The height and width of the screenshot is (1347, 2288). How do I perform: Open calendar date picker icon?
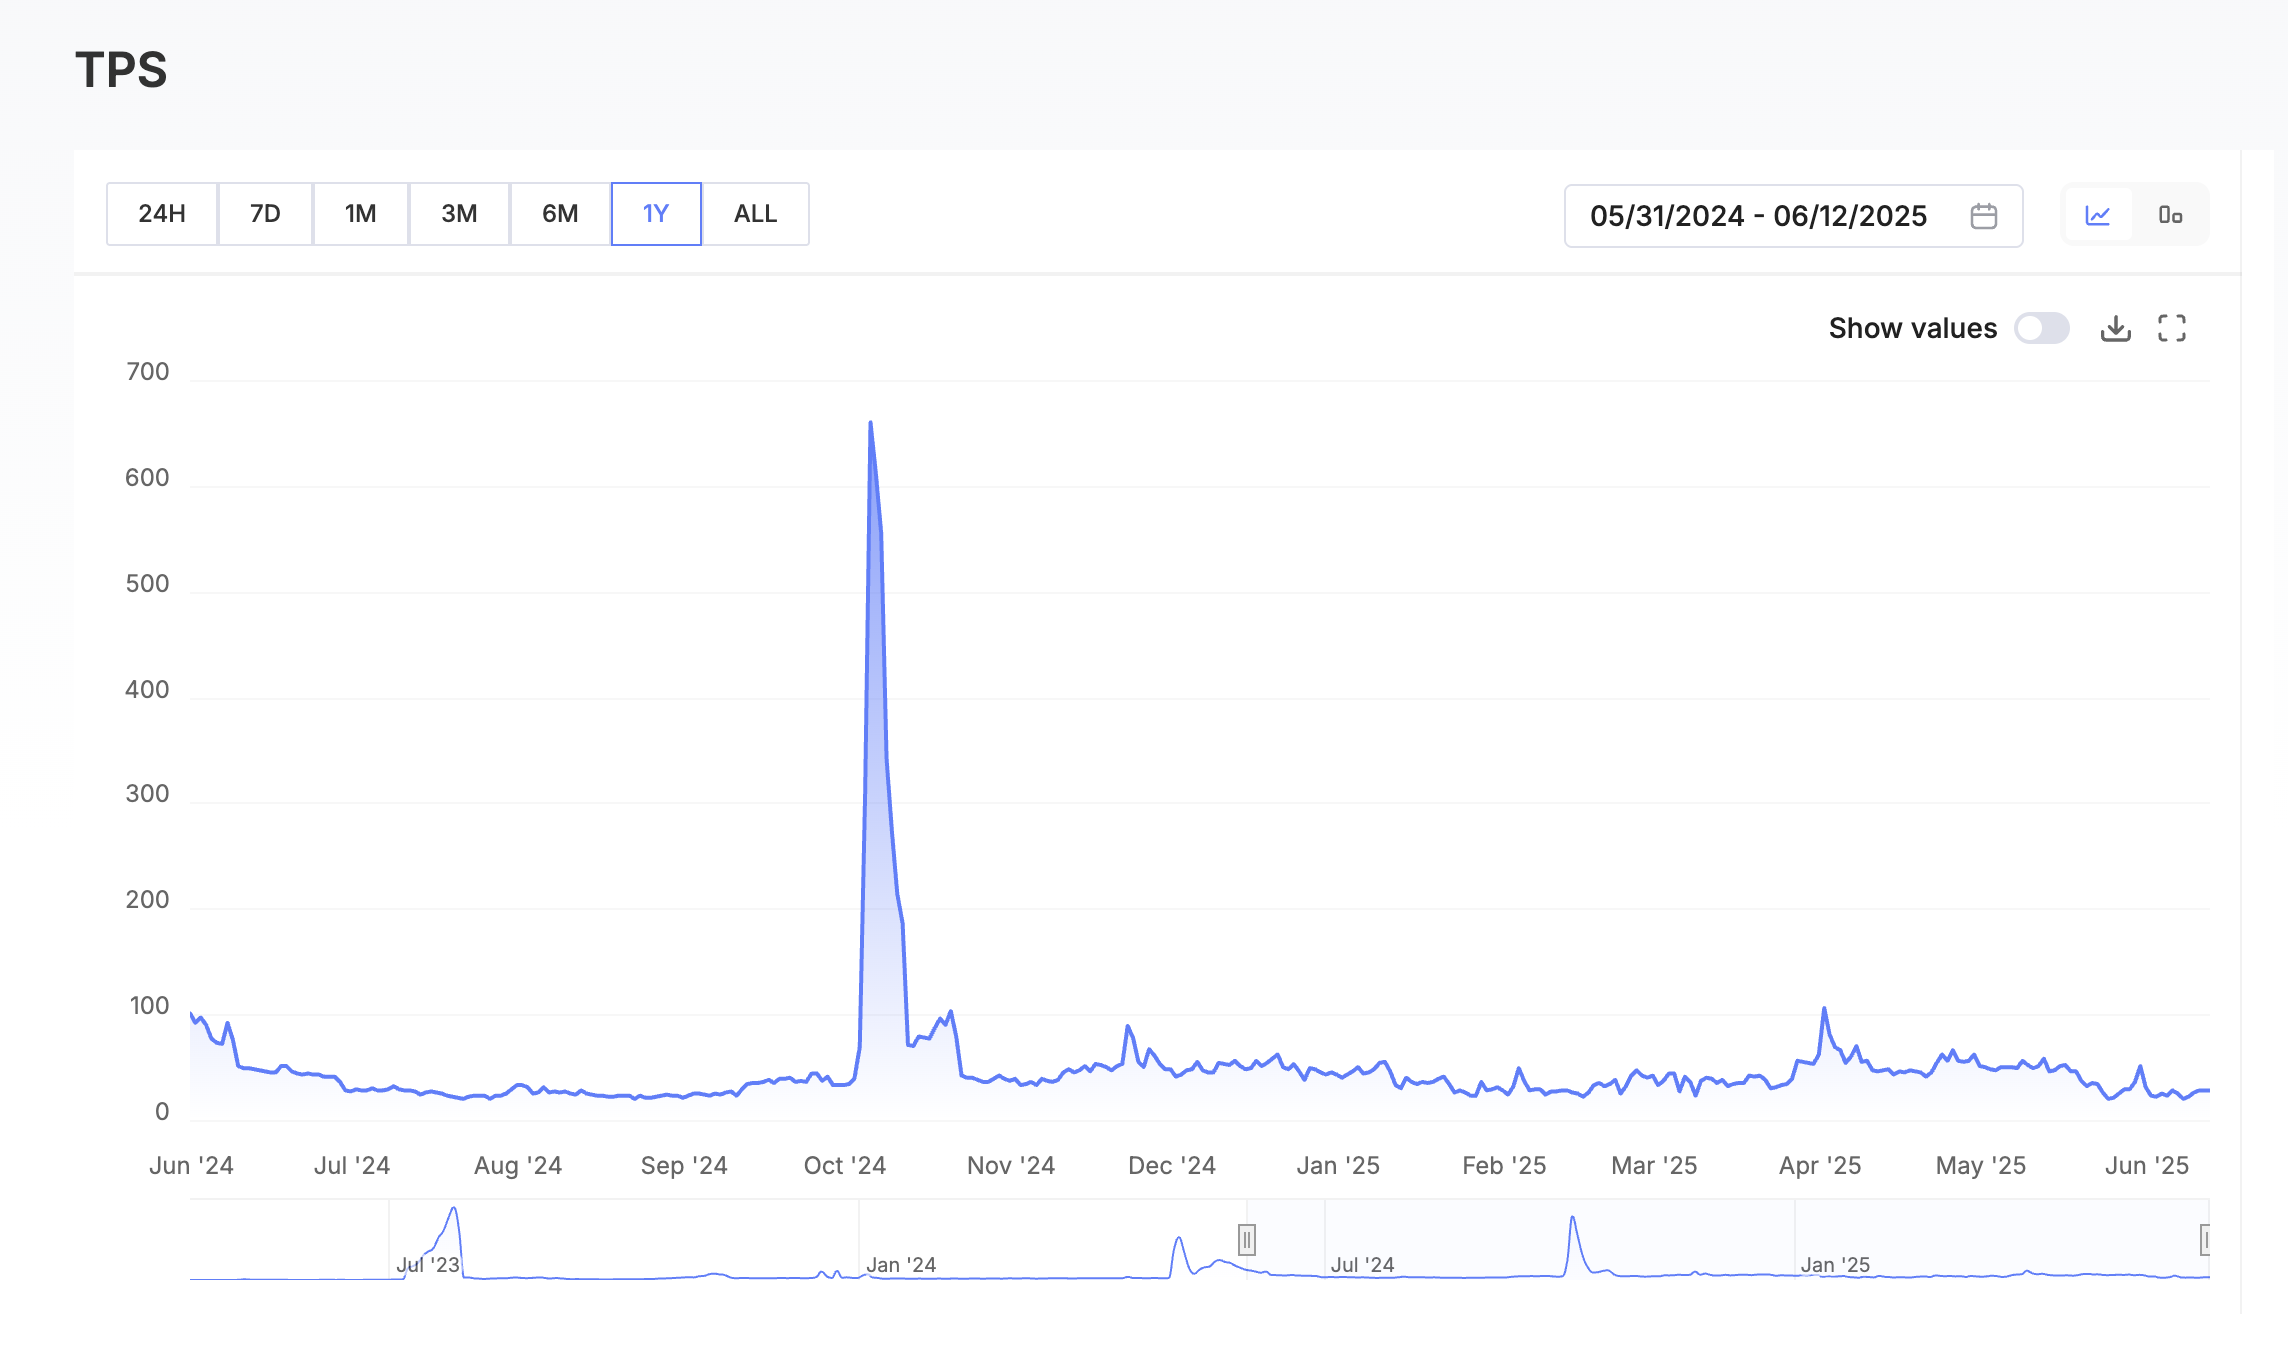[x=1983, y=216]
